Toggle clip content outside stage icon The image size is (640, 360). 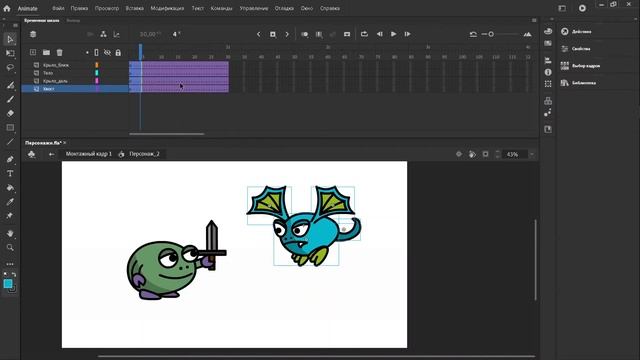pos(485,154)
